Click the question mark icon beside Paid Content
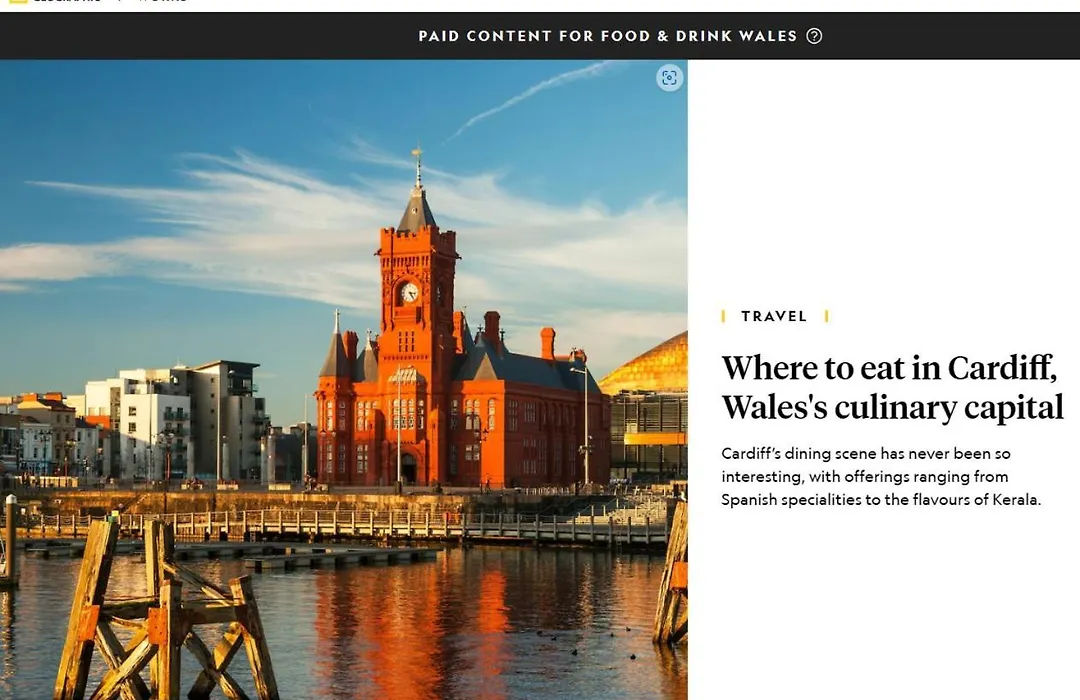1080x700 pixels. (x=814, y=36)
